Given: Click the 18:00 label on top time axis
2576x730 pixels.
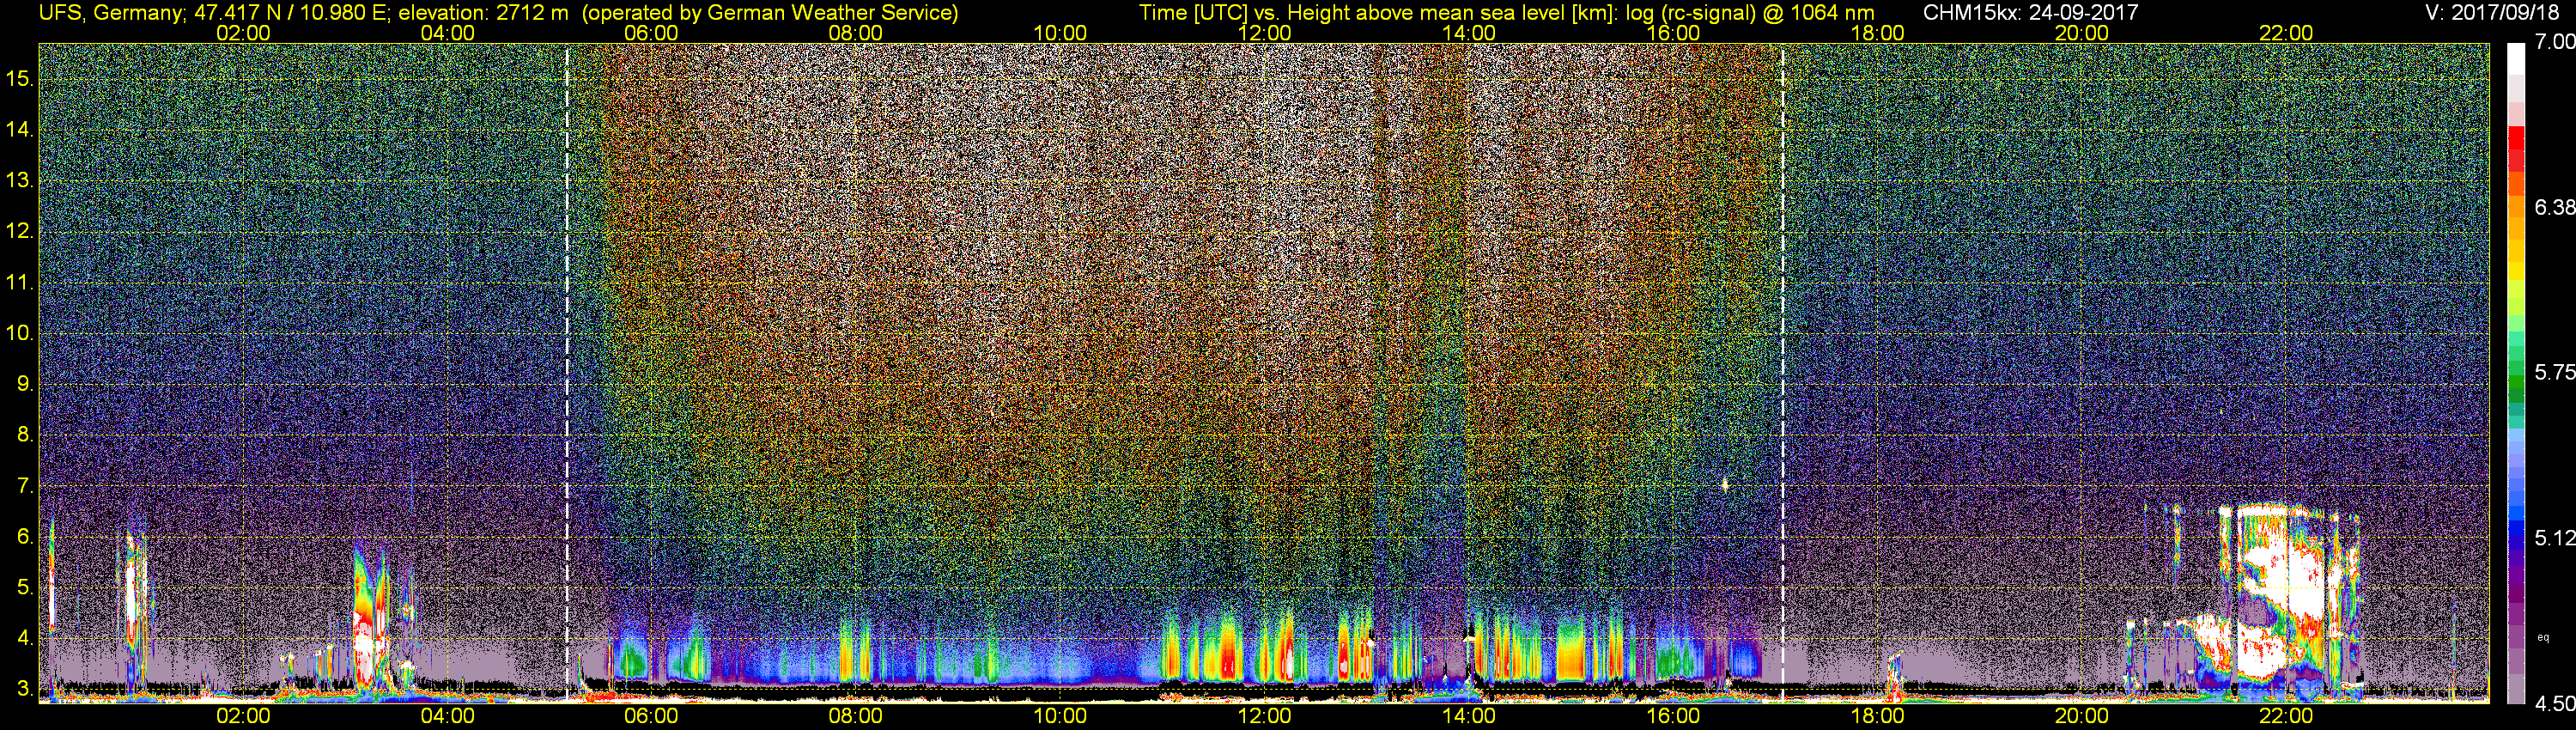Looking at the screenshot, I should (x=1877, y=33).
